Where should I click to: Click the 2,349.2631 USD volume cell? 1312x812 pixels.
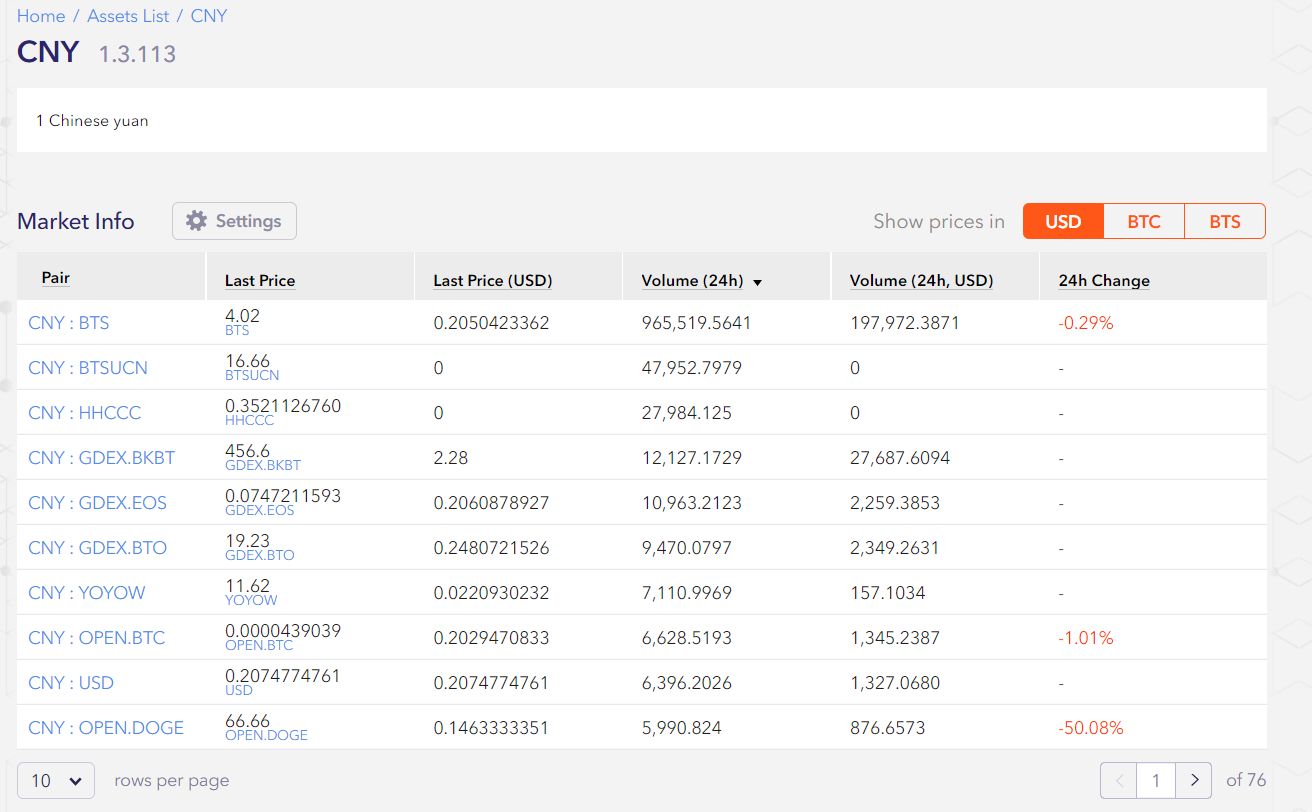(x=895, y=548)
